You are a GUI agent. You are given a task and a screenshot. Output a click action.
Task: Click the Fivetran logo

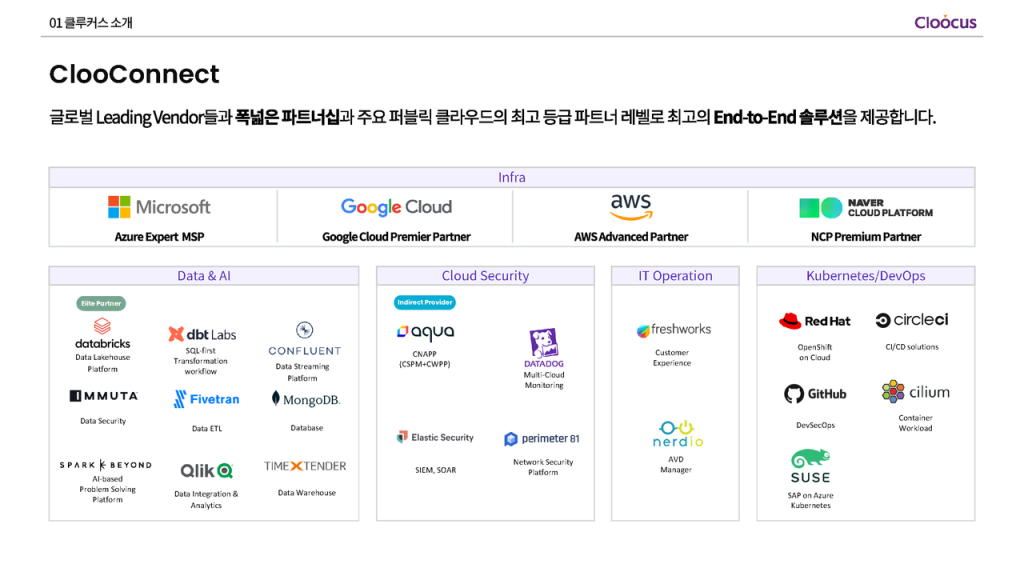pos(206,399)
